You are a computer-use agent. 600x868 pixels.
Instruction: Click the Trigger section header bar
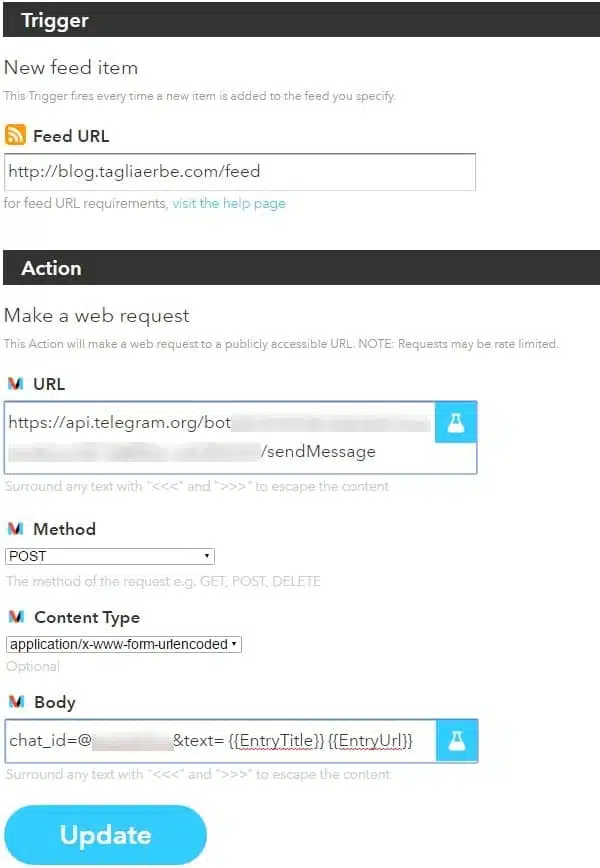[300, 19]
